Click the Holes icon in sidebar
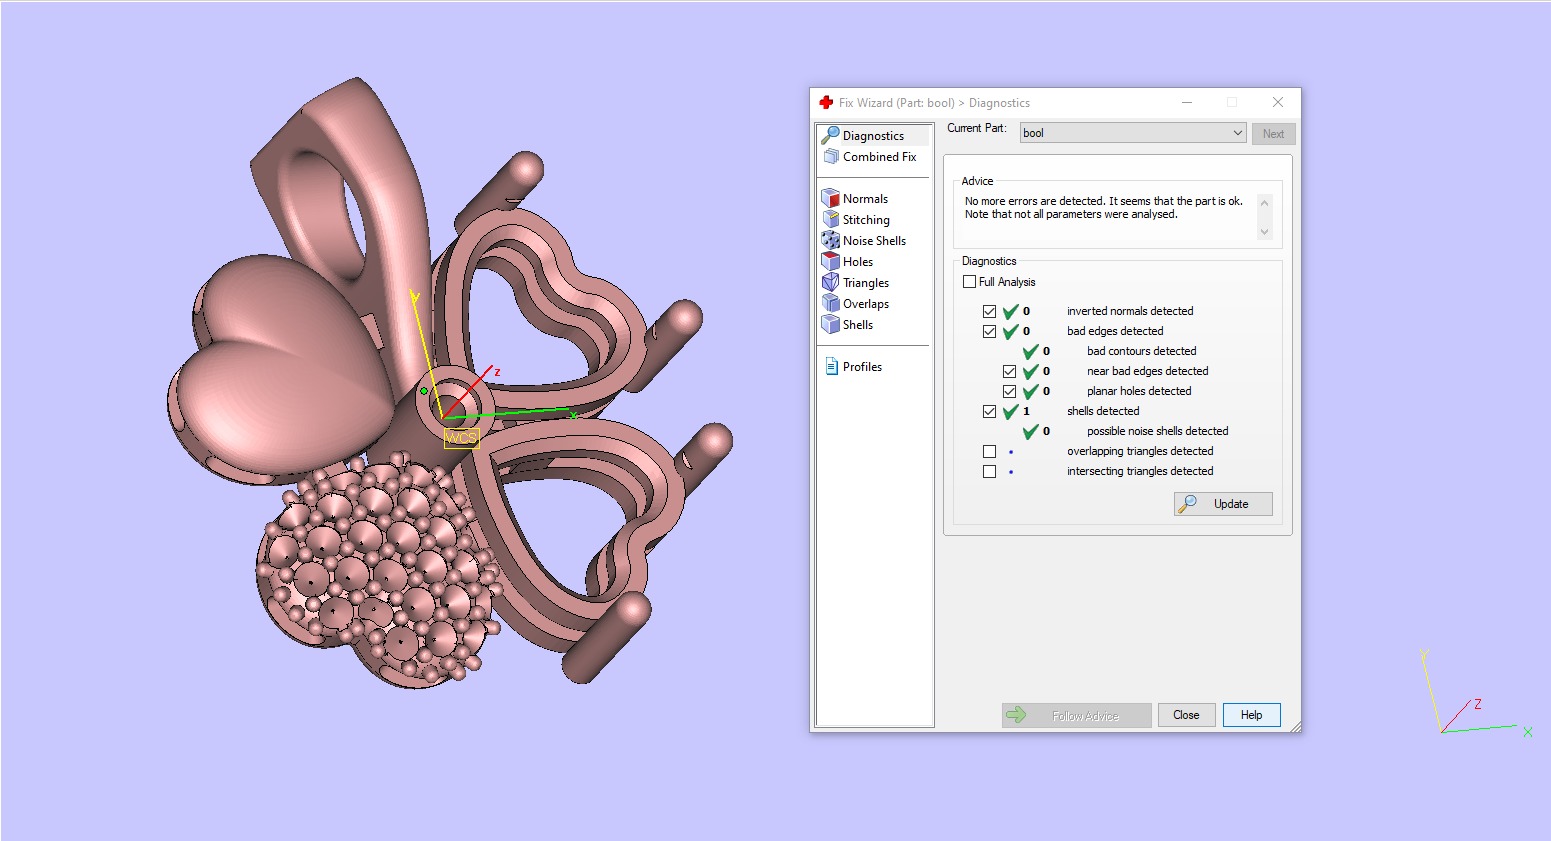This screenshot has width=1551, height=841. (830, 261)
